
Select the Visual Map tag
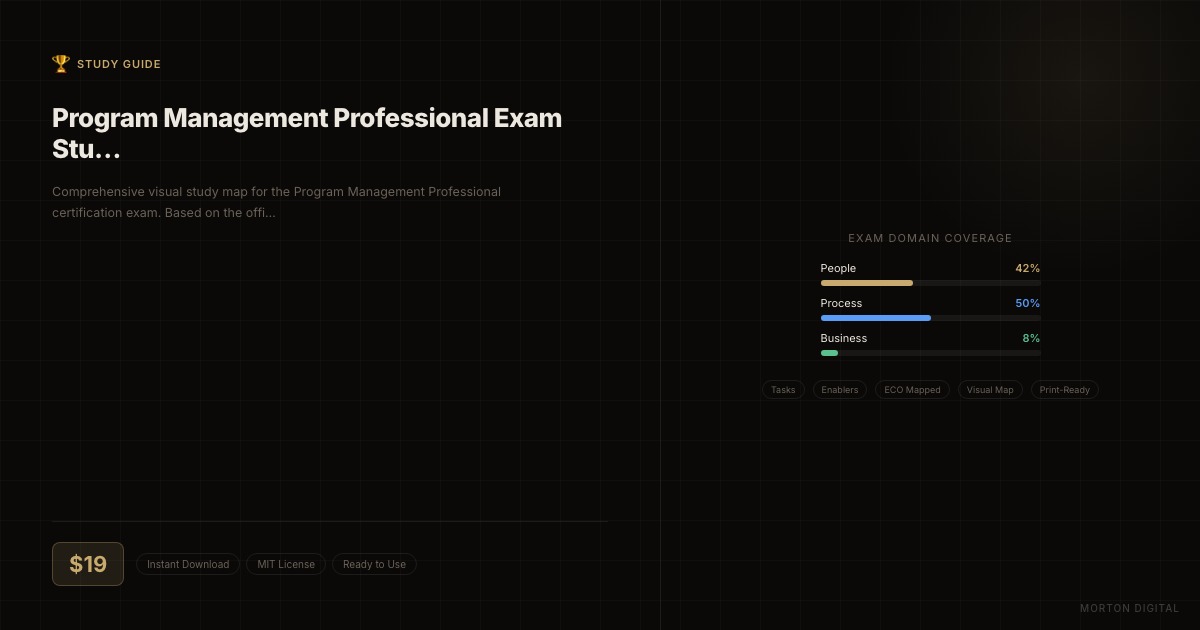[990, 390]
